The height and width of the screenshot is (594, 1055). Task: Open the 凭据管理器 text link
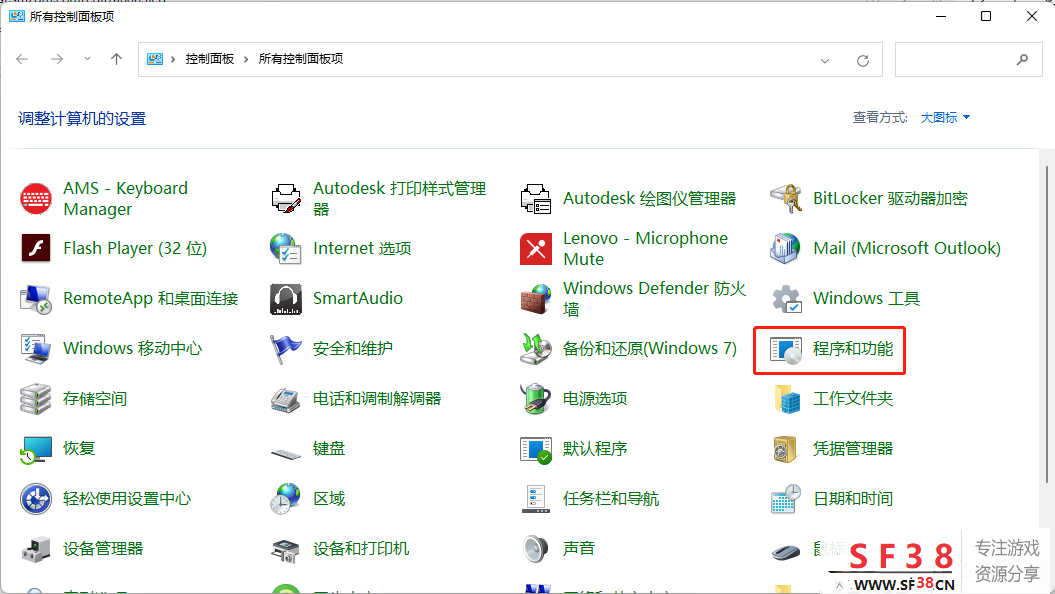pyautogui.click(x=853, y=449)
